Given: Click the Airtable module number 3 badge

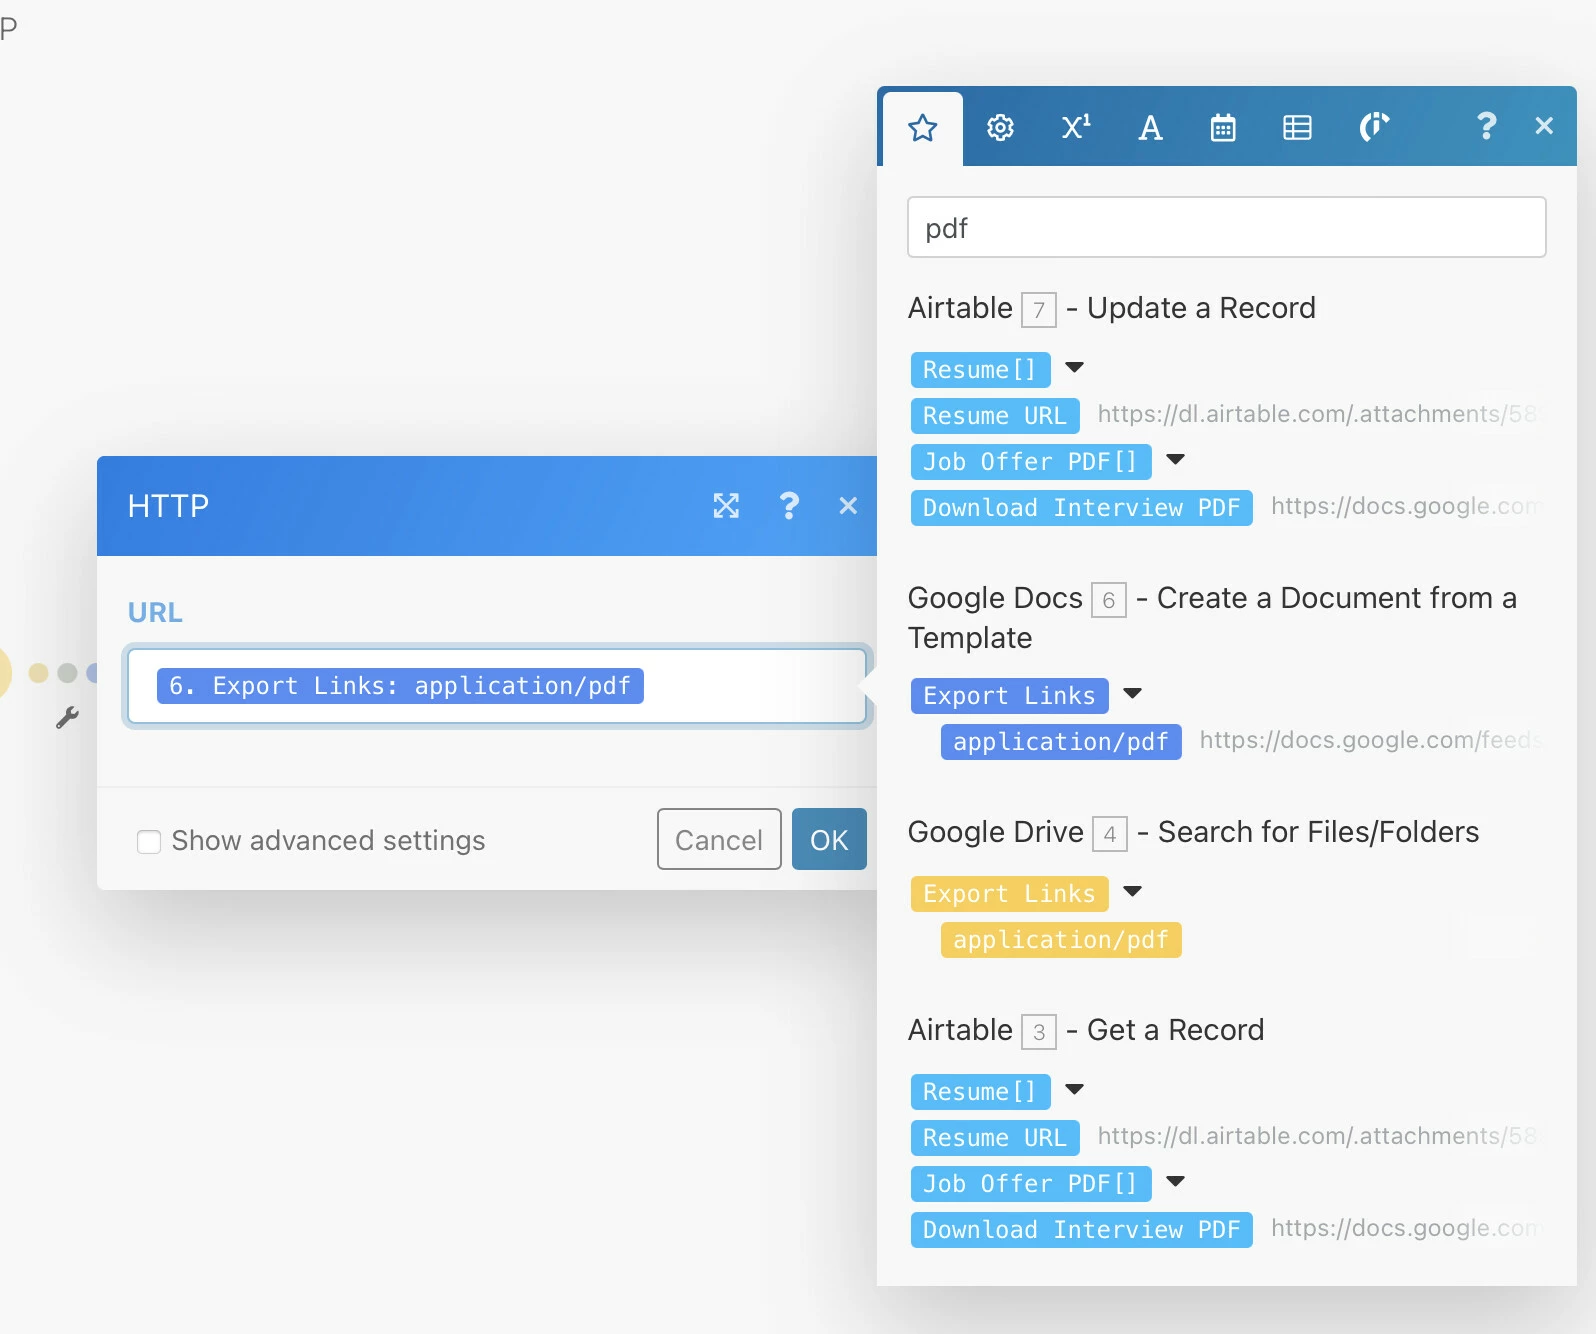Looking at the screenshot, I should pyautogui.click(x=1038, y=1032).
